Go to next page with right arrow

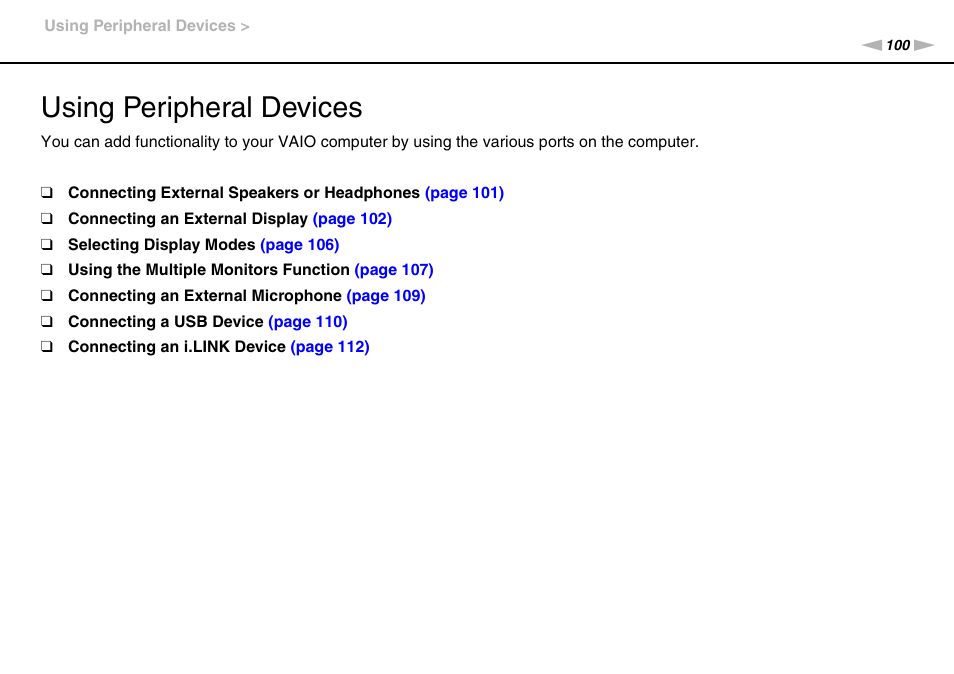pyautogui.click(x=924, y=45)
